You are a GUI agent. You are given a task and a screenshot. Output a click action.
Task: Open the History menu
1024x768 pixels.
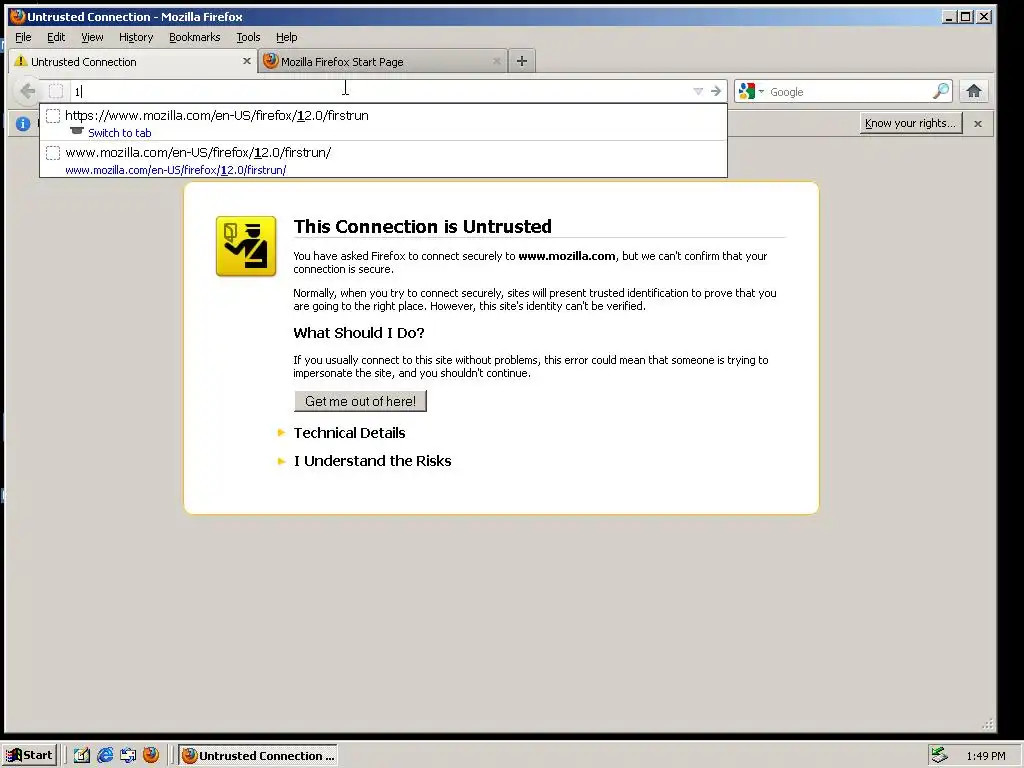point(136,37)
